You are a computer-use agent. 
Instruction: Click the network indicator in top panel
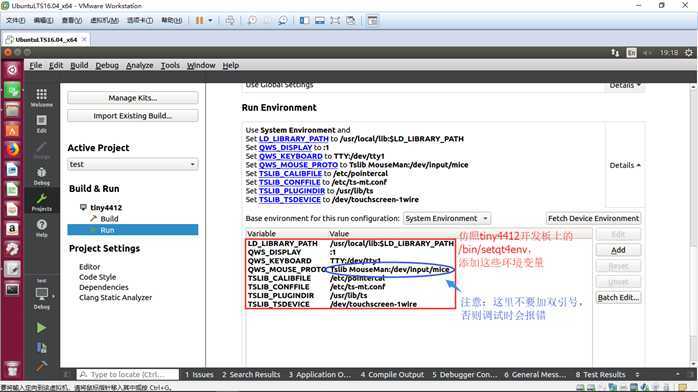pyautogui.click(x=615, y=53)
